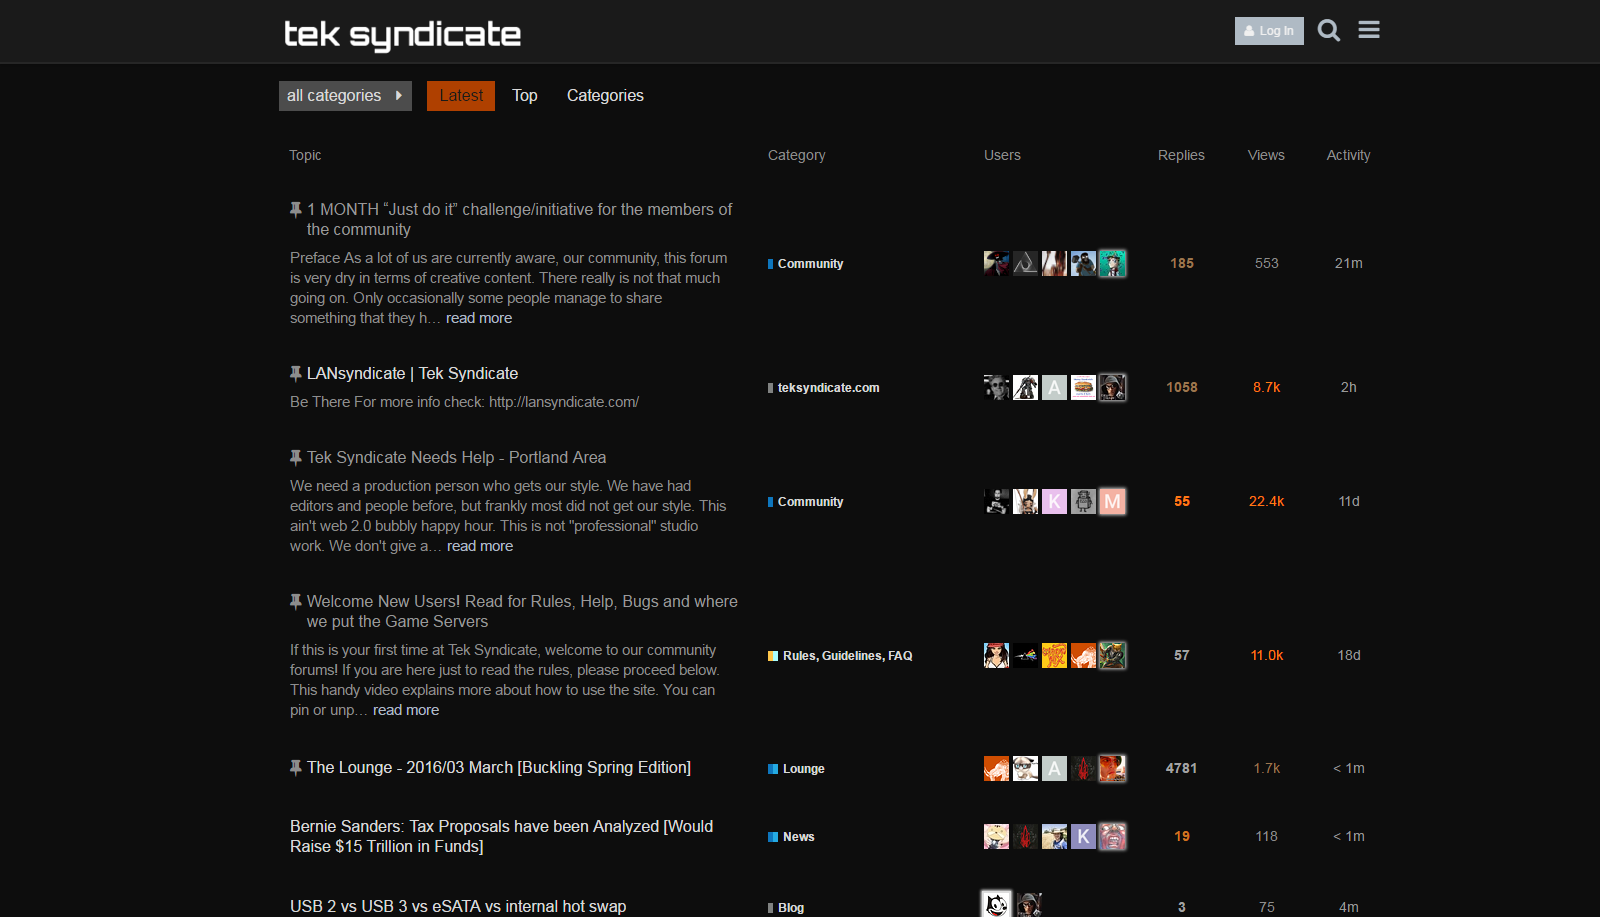Screen dimensions: 1600x917
Task: Click 18d activity in Welcome New Users row
Action: 1349,655
